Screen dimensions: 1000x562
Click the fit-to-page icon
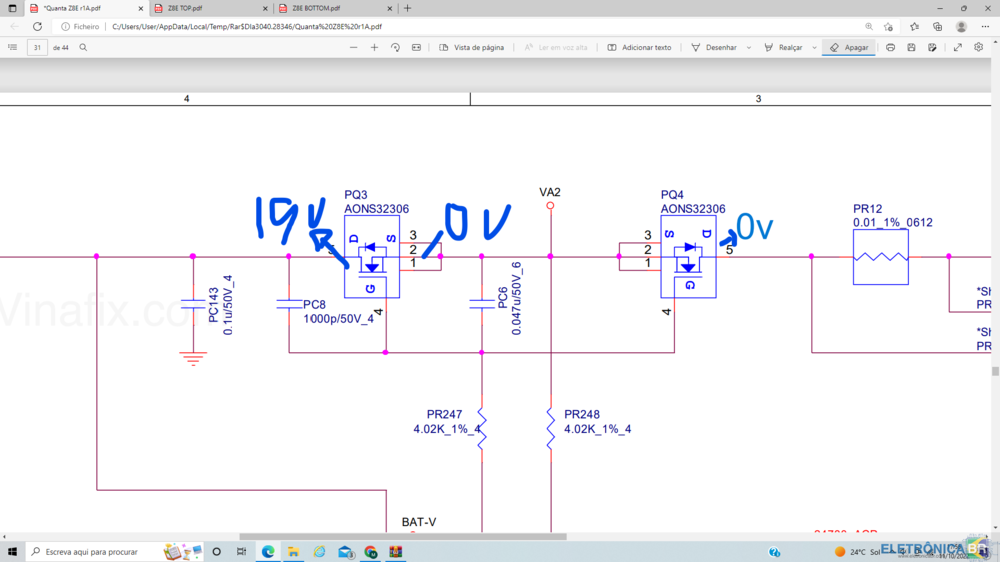pyautogui.click(x=416, y=47)
